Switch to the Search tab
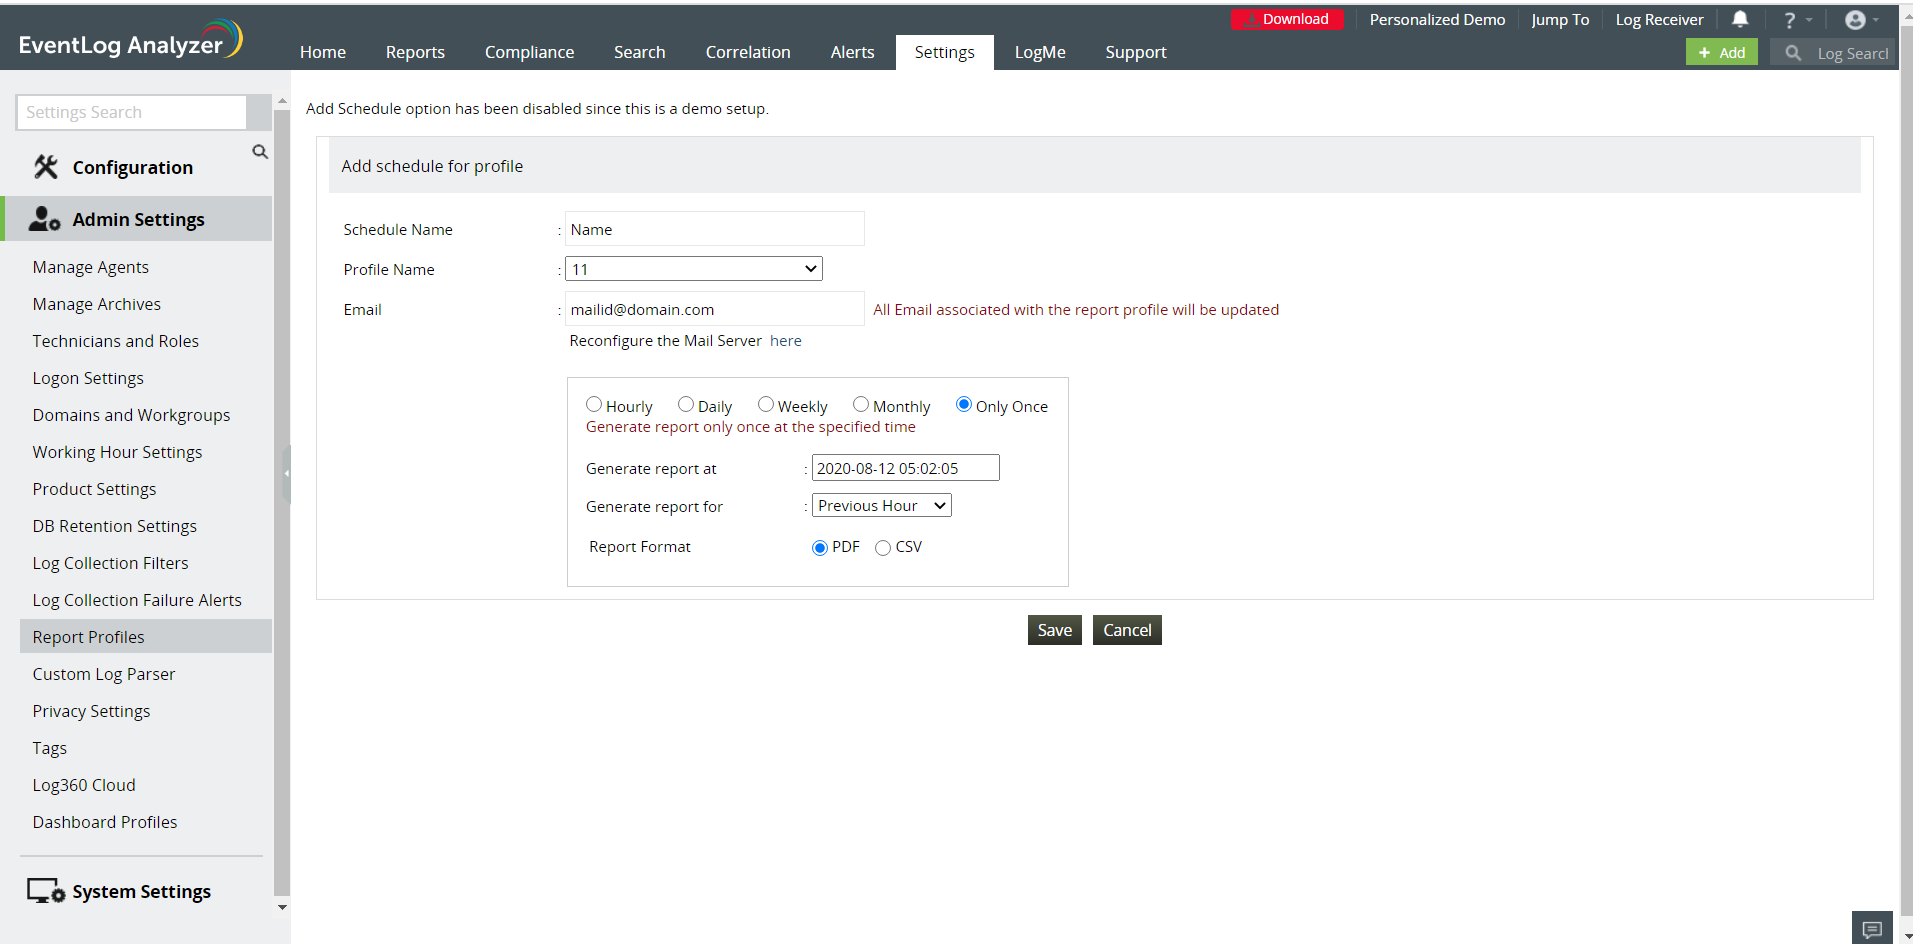Image resolution: width=1913 pixels, height=944 pixels. [x=640, y=52]
